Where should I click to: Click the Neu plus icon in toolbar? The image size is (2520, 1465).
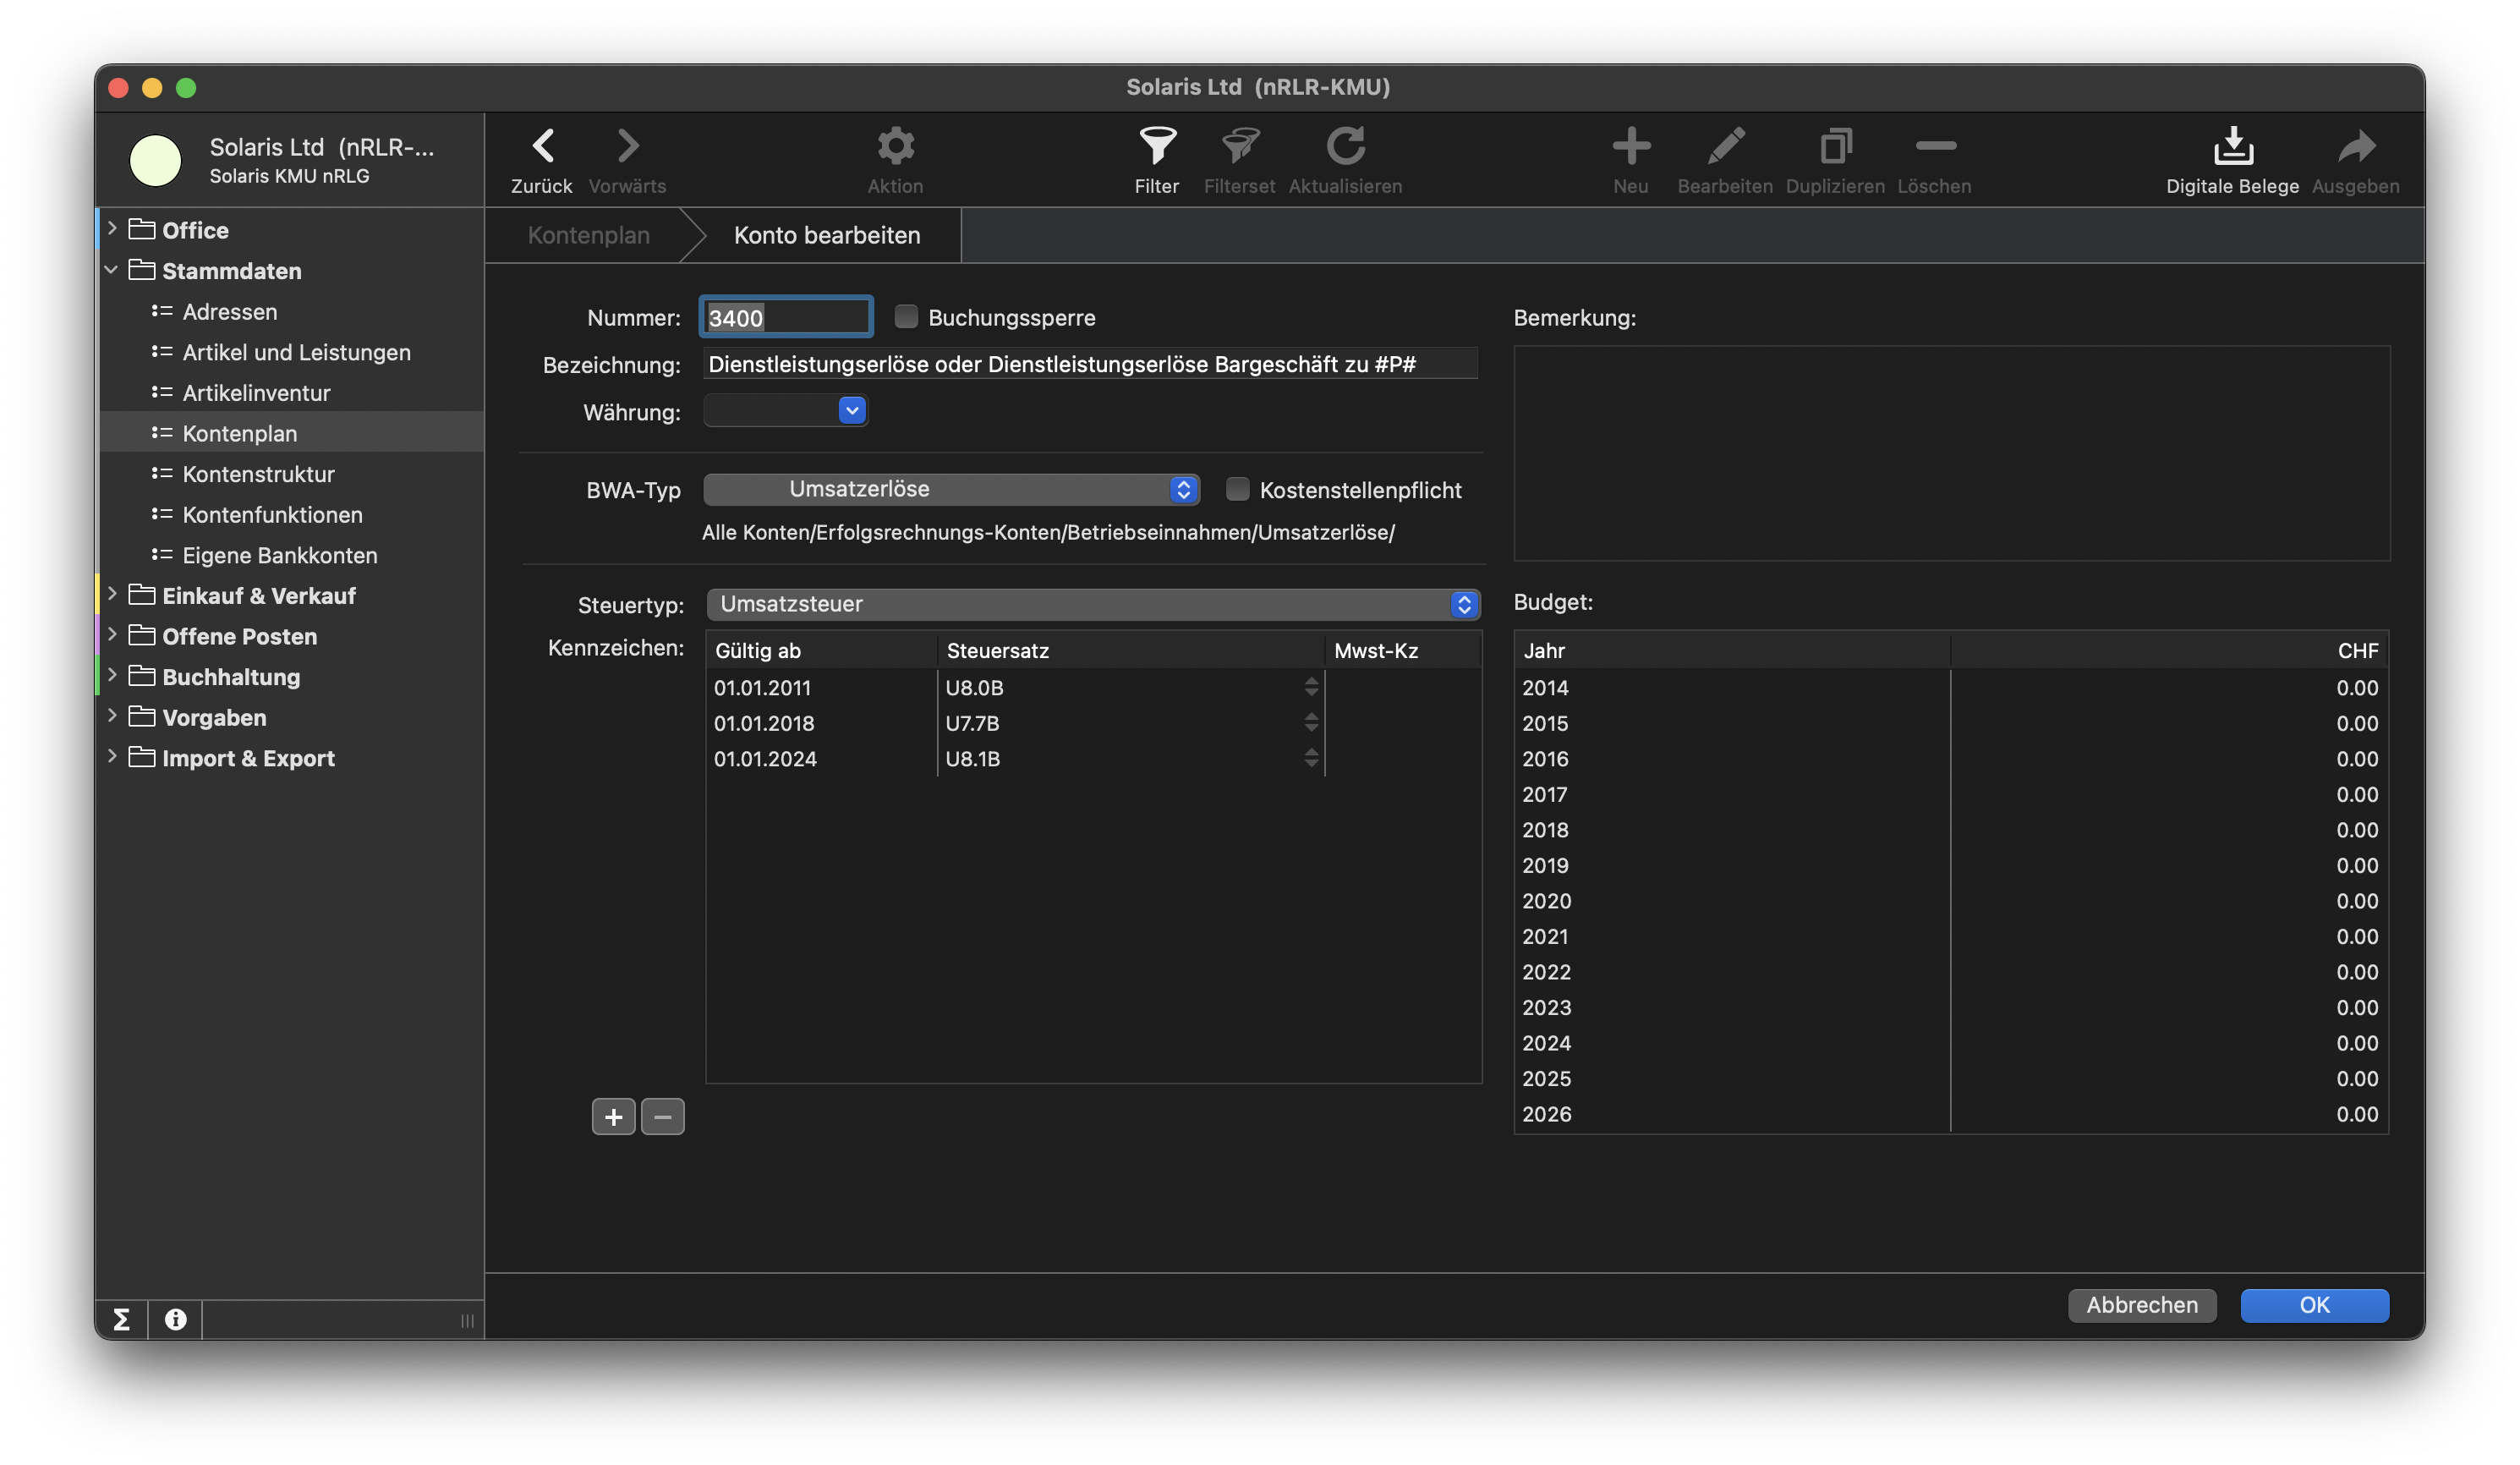tap(1630, 147)
